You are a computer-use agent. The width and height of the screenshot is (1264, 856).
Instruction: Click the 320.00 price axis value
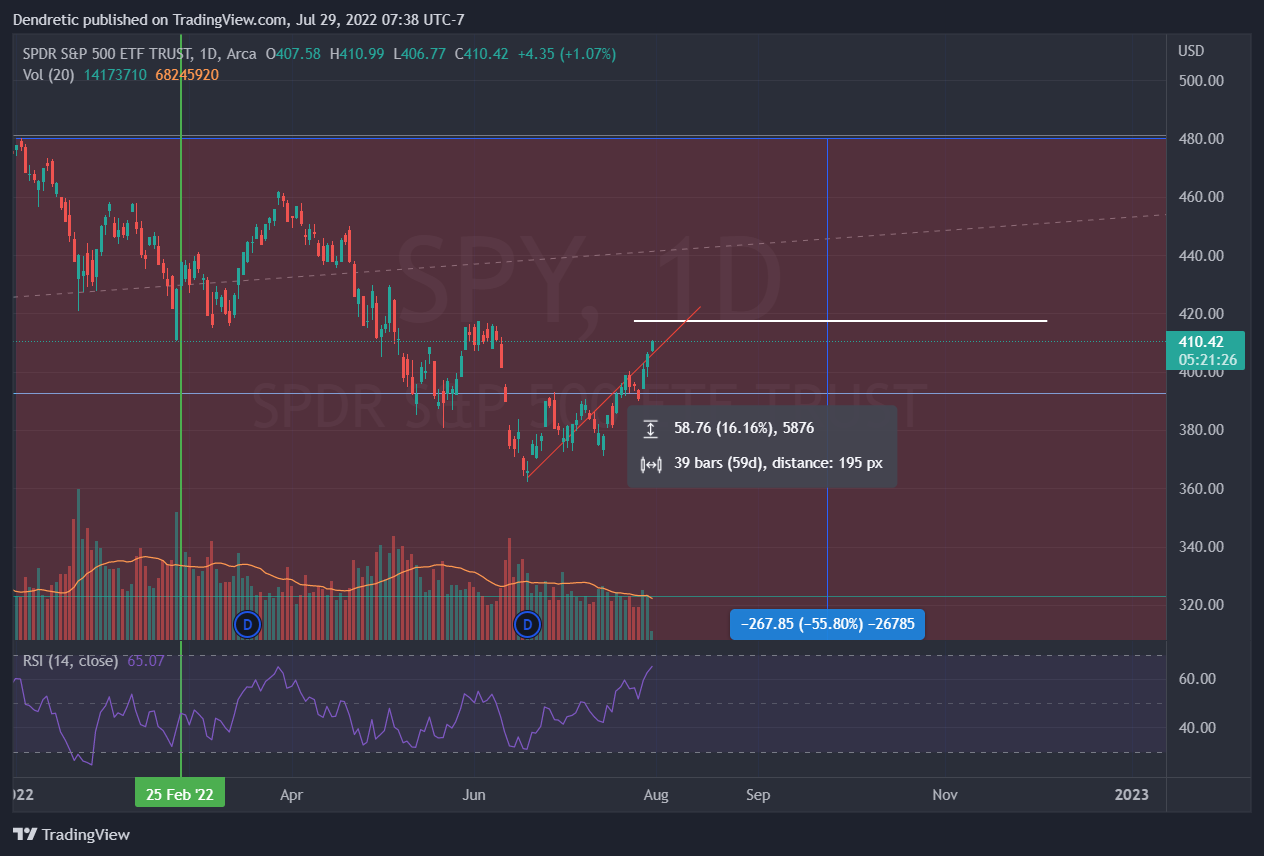coord(1201,605)
